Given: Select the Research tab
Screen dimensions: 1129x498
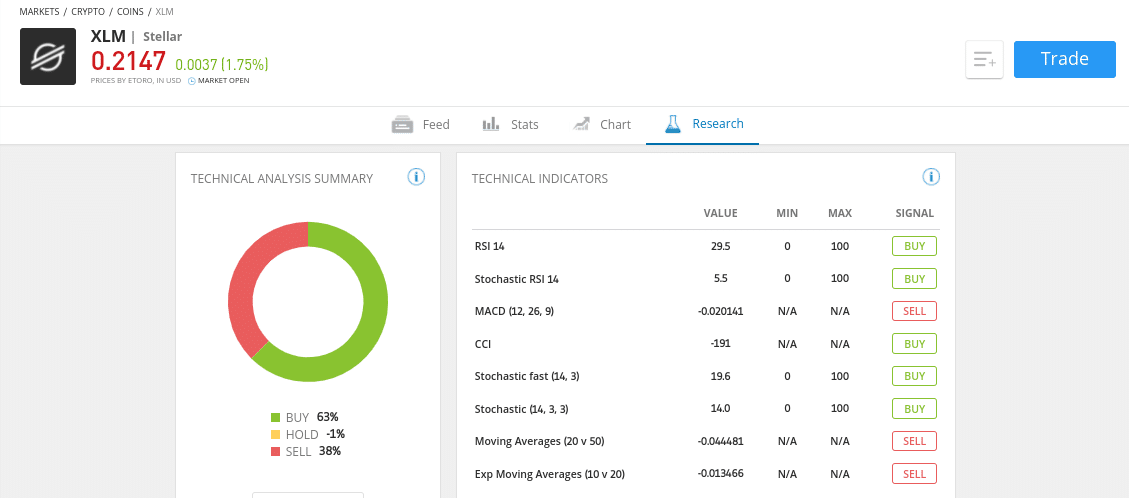Looking at the screenshot, I should [703, 124].
